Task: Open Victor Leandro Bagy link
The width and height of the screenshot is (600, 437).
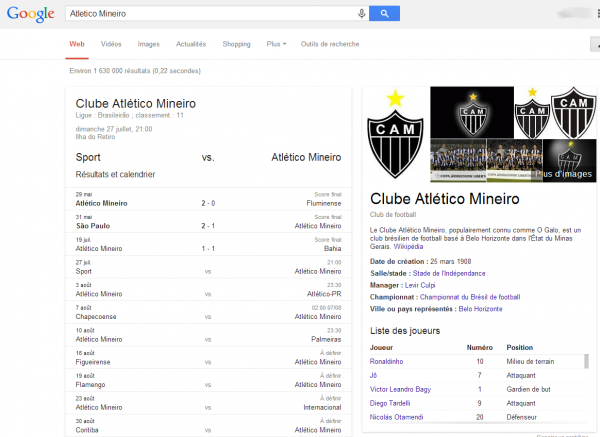Action: [x=400, y=389]
